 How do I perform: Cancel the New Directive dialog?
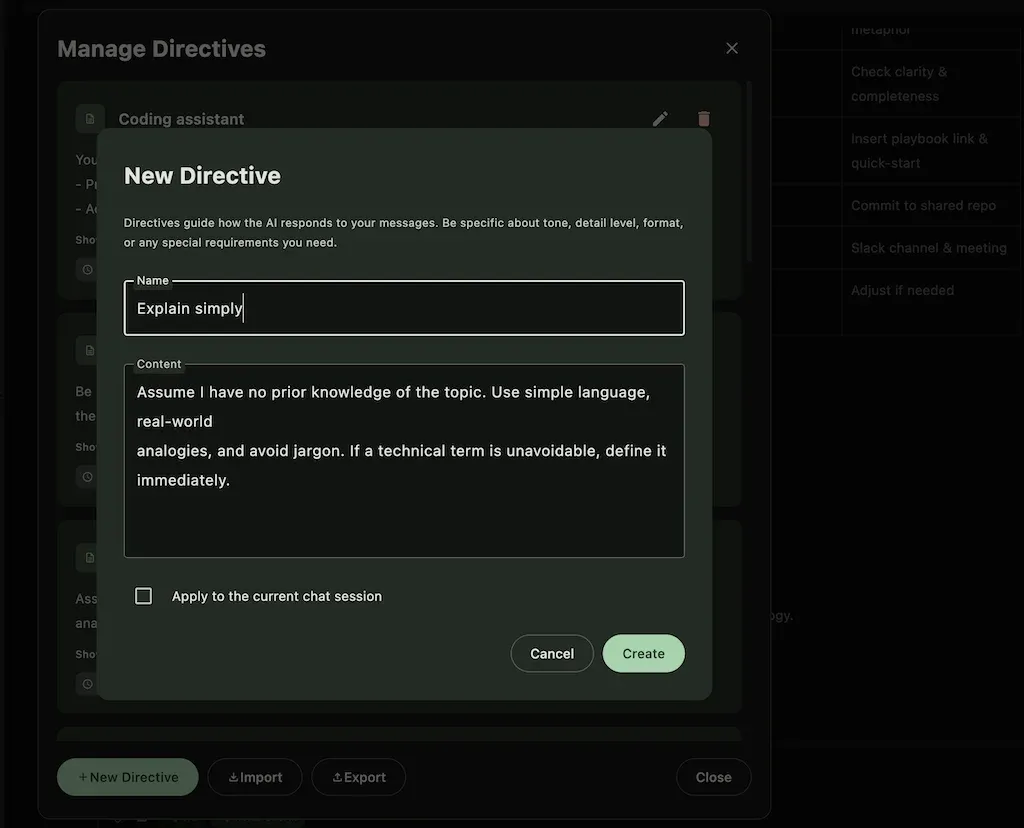[552, 654]
